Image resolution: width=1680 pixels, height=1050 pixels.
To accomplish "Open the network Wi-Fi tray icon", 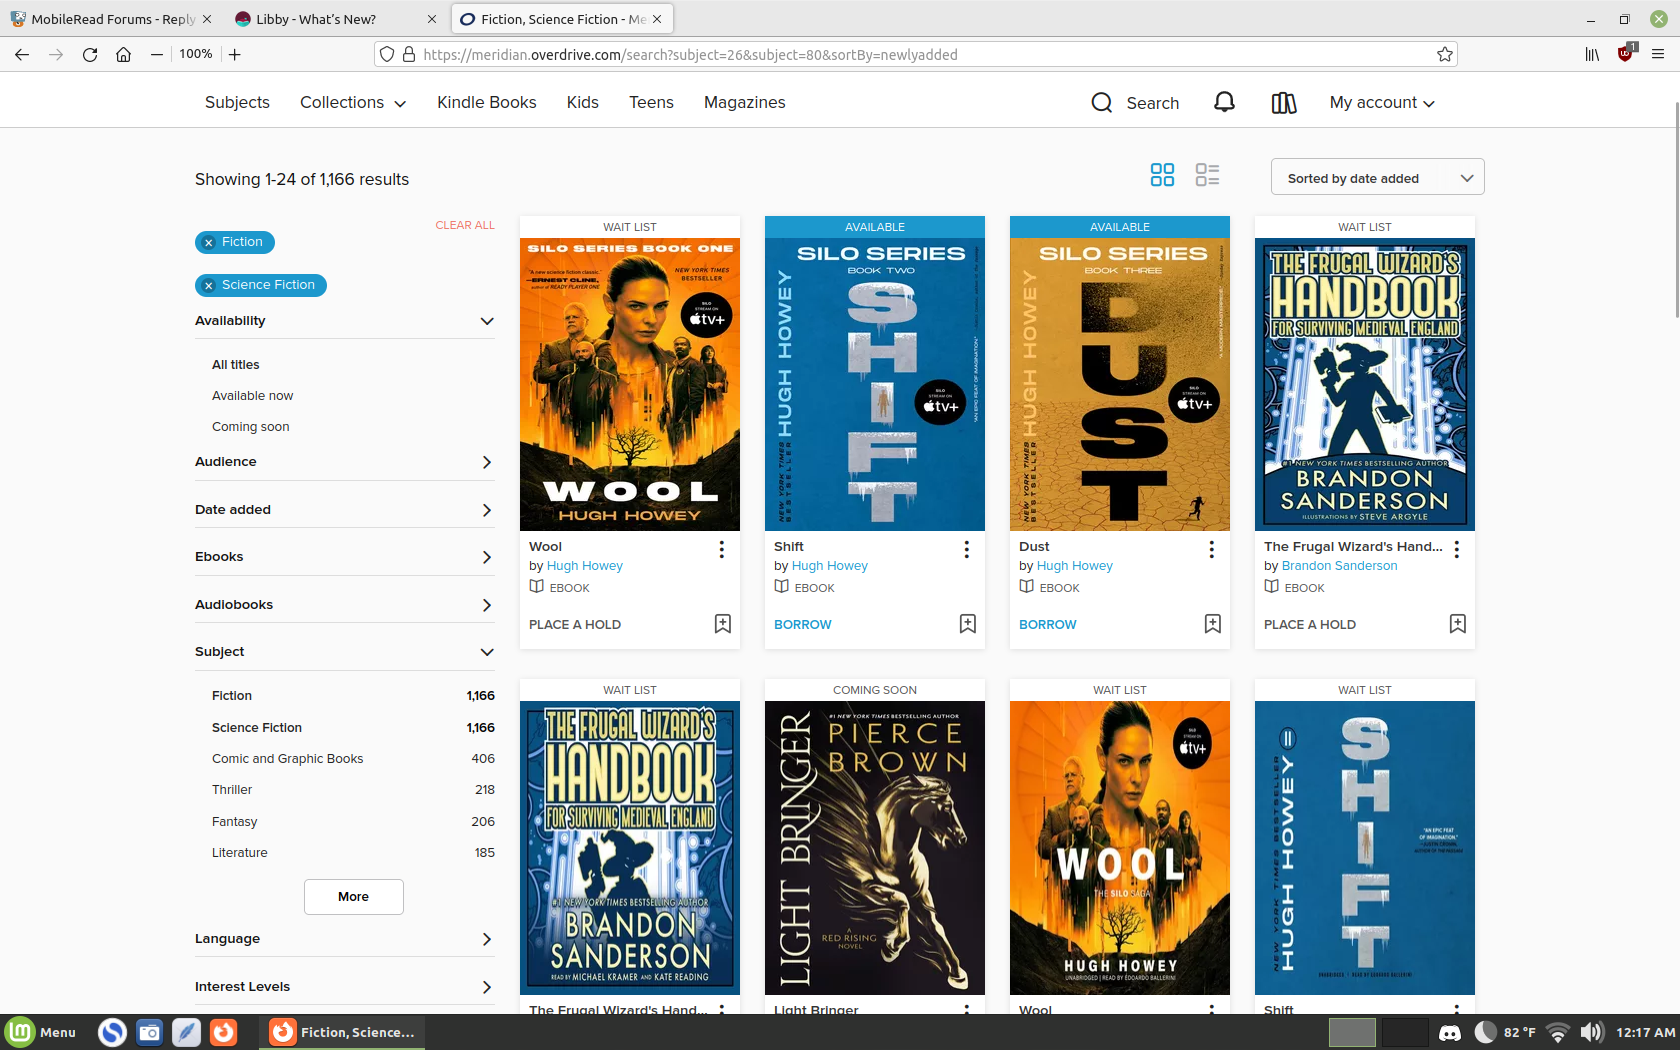I will (1557, 1032).
